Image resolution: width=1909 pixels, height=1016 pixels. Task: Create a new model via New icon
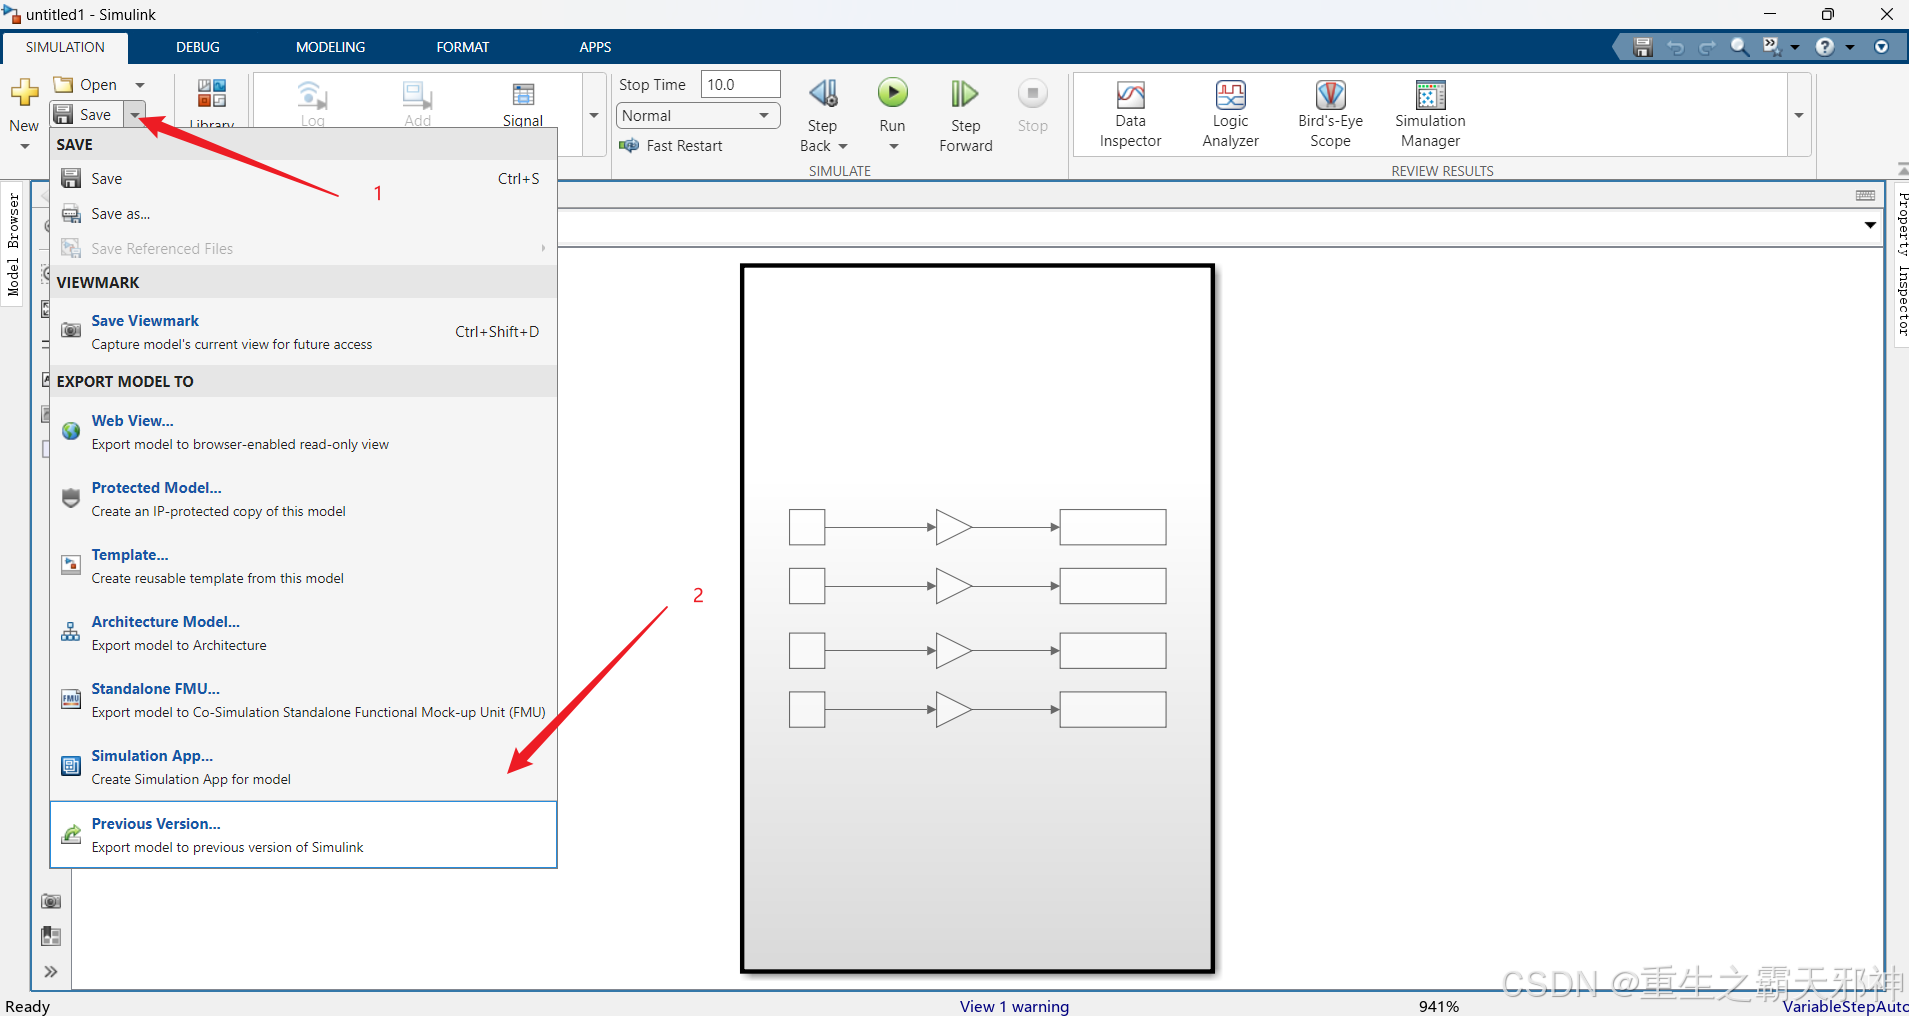(x=23, y=90)
